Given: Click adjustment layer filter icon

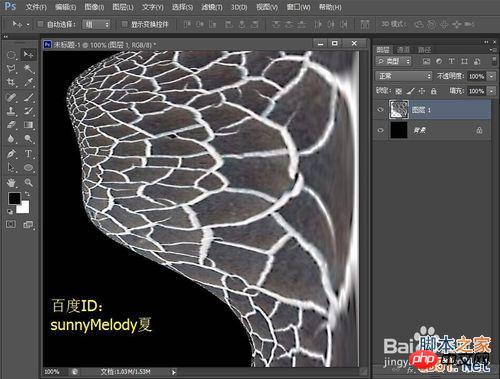Looking at the screenshot, I should point(439,61).
